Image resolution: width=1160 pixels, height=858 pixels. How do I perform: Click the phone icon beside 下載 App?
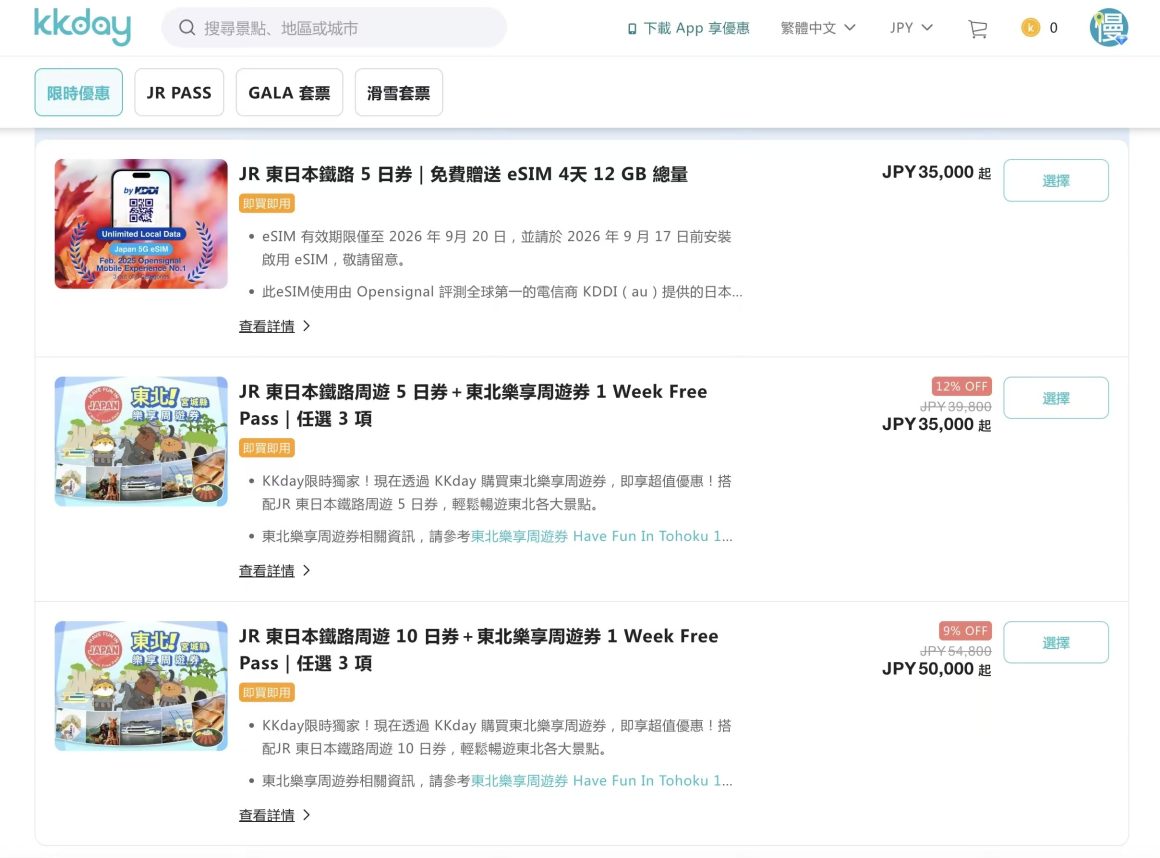632,28
